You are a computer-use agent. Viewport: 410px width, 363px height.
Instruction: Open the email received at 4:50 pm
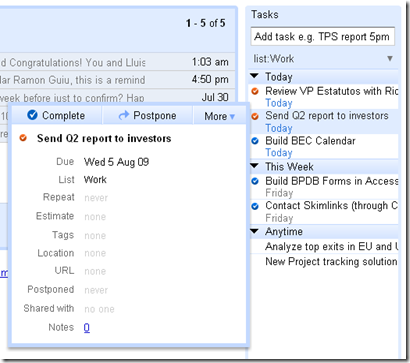(x=117, y=80)
